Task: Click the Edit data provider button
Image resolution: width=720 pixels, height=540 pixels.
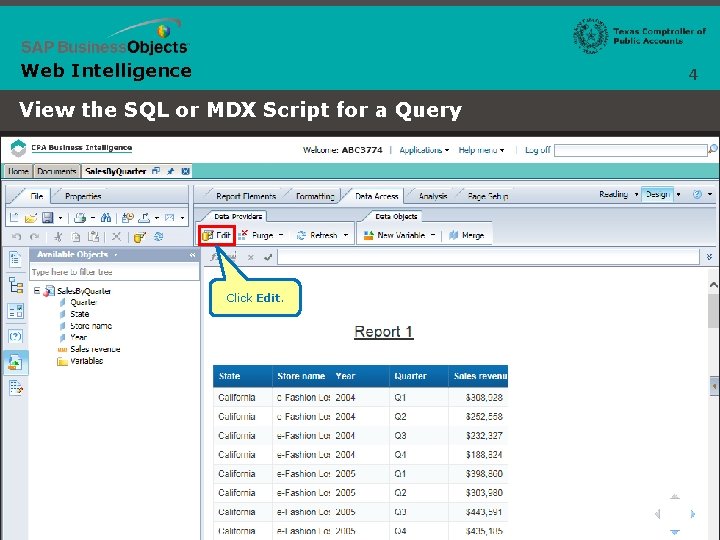Action: pos(217,235)
